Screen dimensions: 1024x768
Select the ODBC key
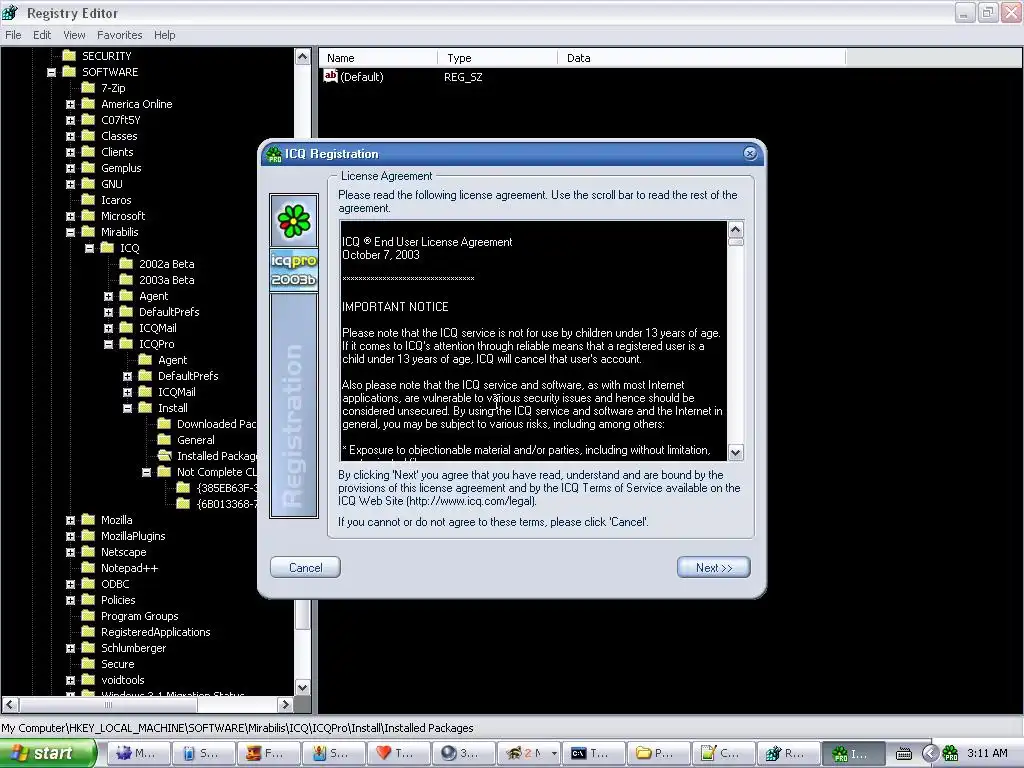(x=115, y=584)
